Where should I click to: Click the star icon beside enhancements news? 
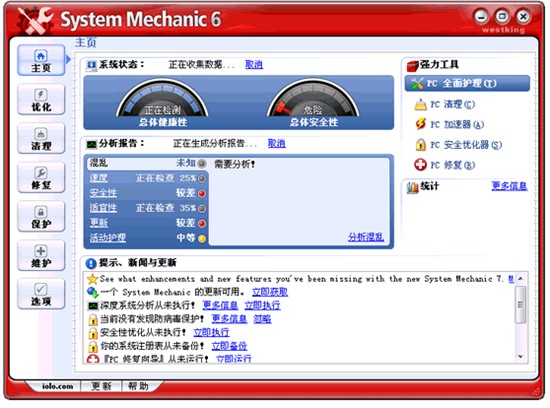click(x=92, y=279)
